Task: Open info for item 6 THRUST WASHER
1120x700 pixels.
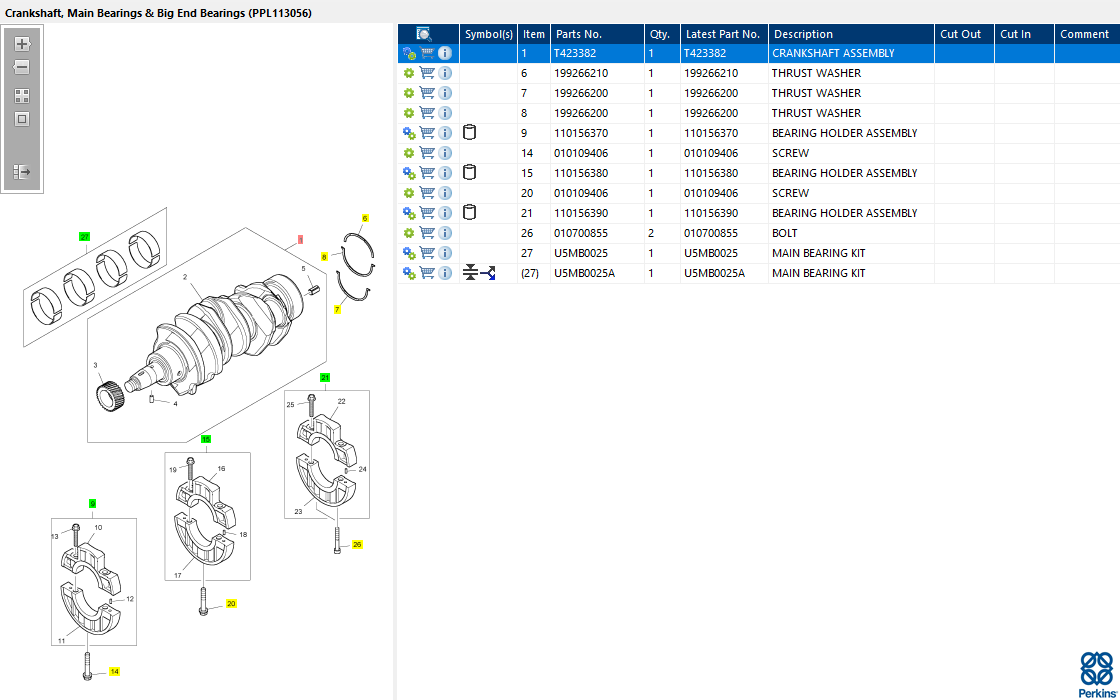Action: (445, 73)
